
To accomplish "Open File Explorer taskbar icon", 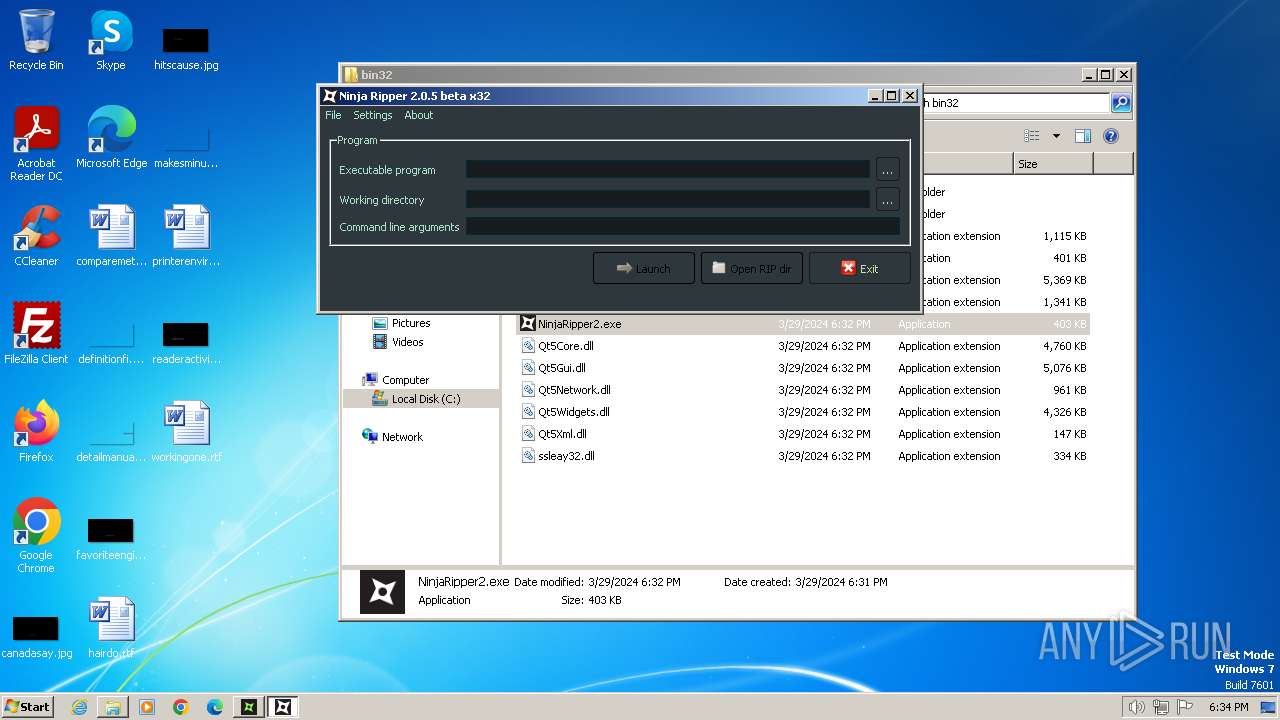I will tap(113, 707).
